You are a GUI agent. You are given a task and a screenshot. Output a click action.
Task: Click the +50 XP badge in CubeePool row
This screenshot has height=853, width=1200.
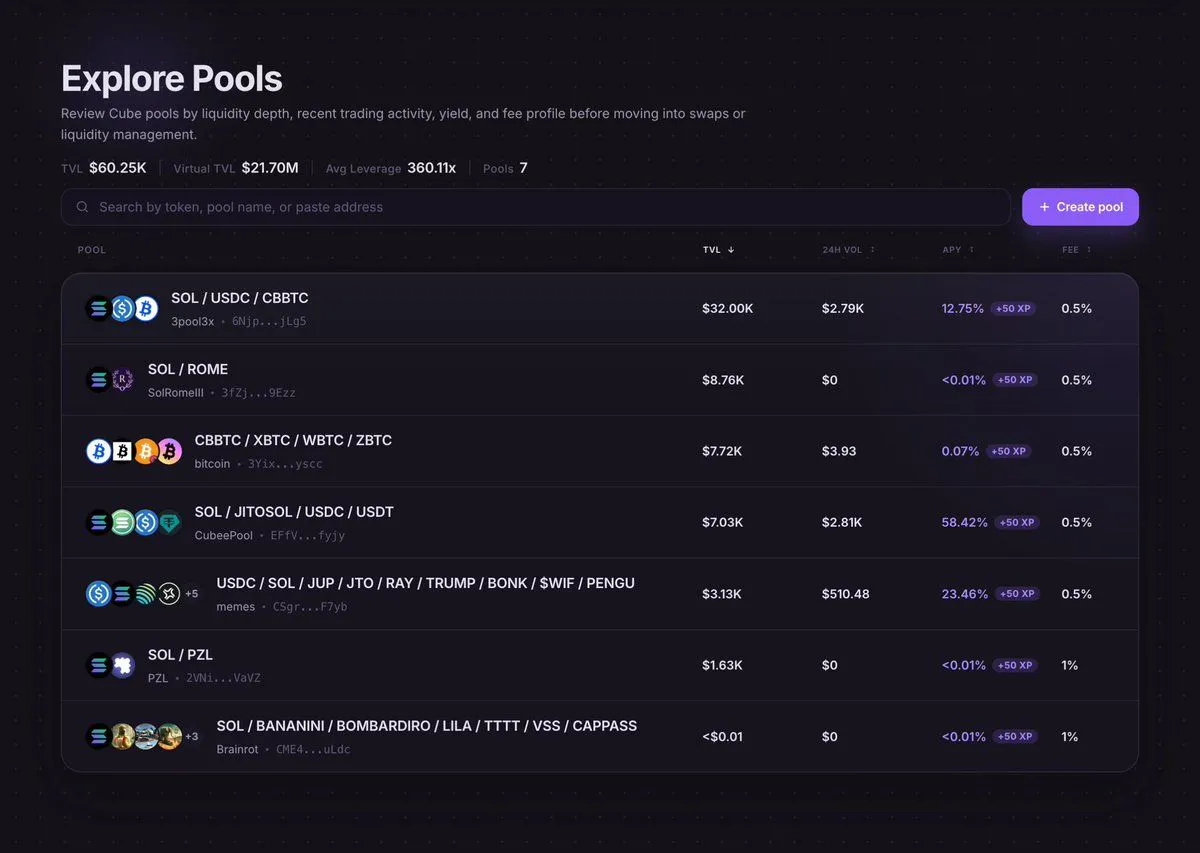coord(1016,522)
